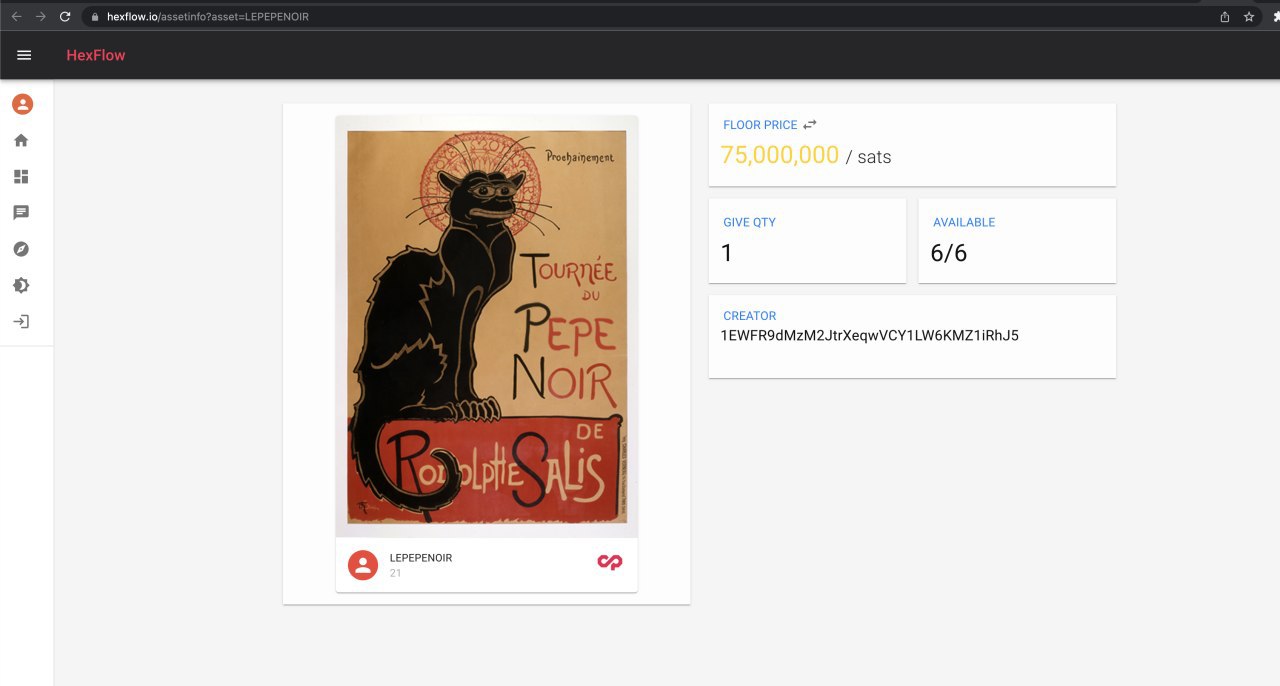Open the hamburger navigation menu
1280x686 pixels.
click(24, 55)
